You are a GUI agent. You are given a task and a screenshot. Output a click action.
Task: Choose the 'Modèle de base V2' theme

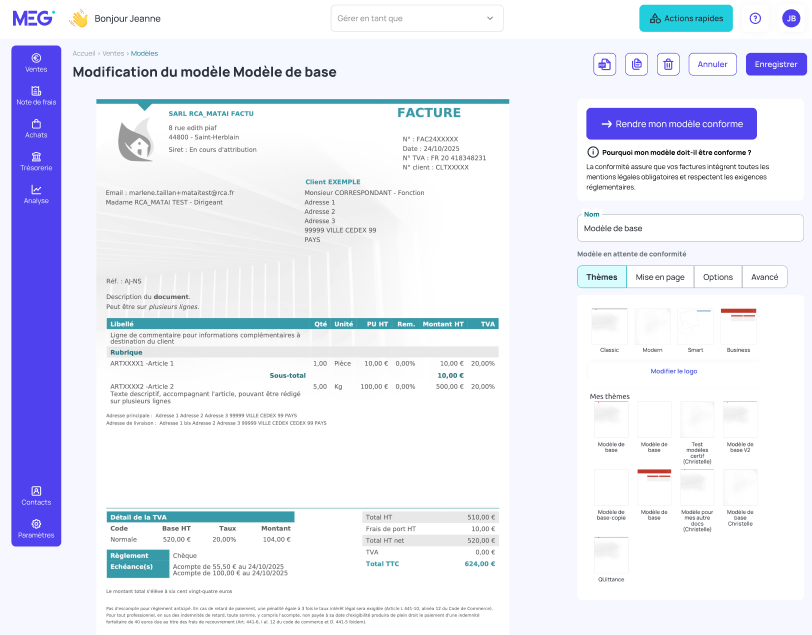[x=740, y=420]
